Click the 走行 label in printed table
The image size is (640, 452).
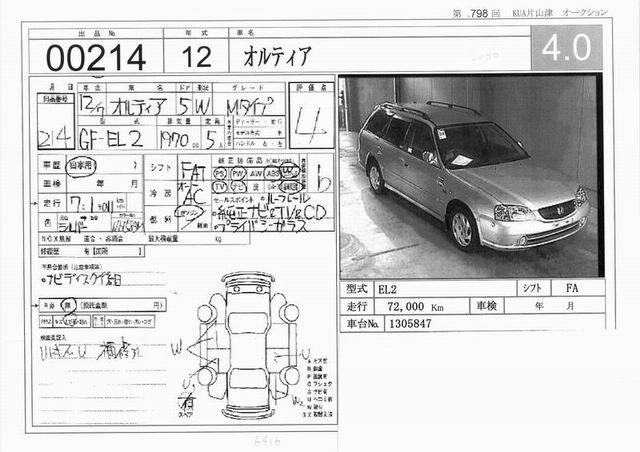357,306
